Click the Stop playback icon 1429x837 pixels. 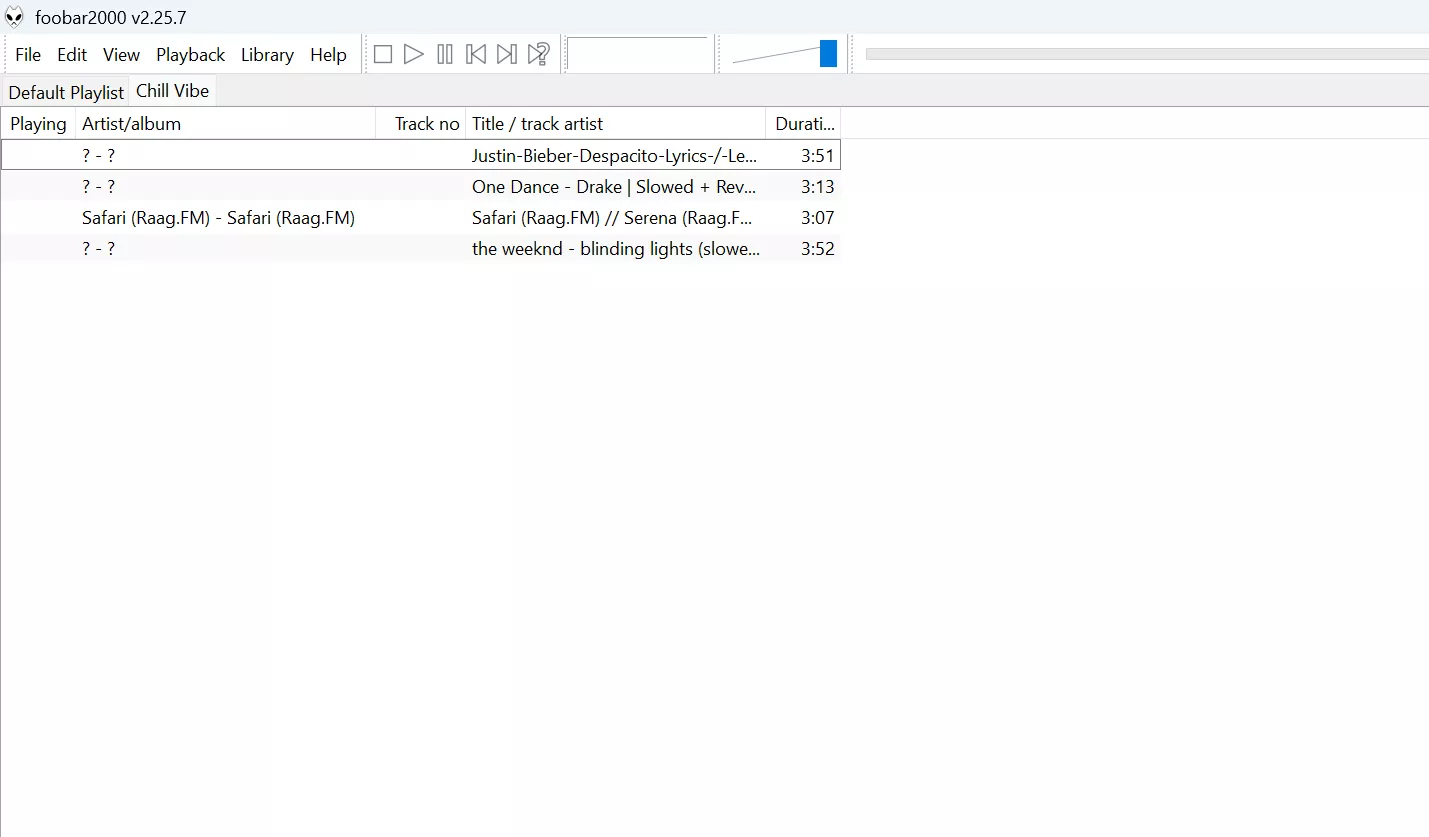pos(383,54)
